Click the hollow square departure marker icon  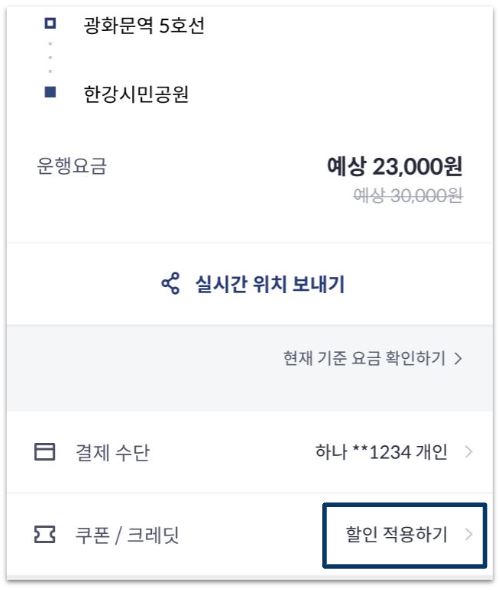[50, 24]
